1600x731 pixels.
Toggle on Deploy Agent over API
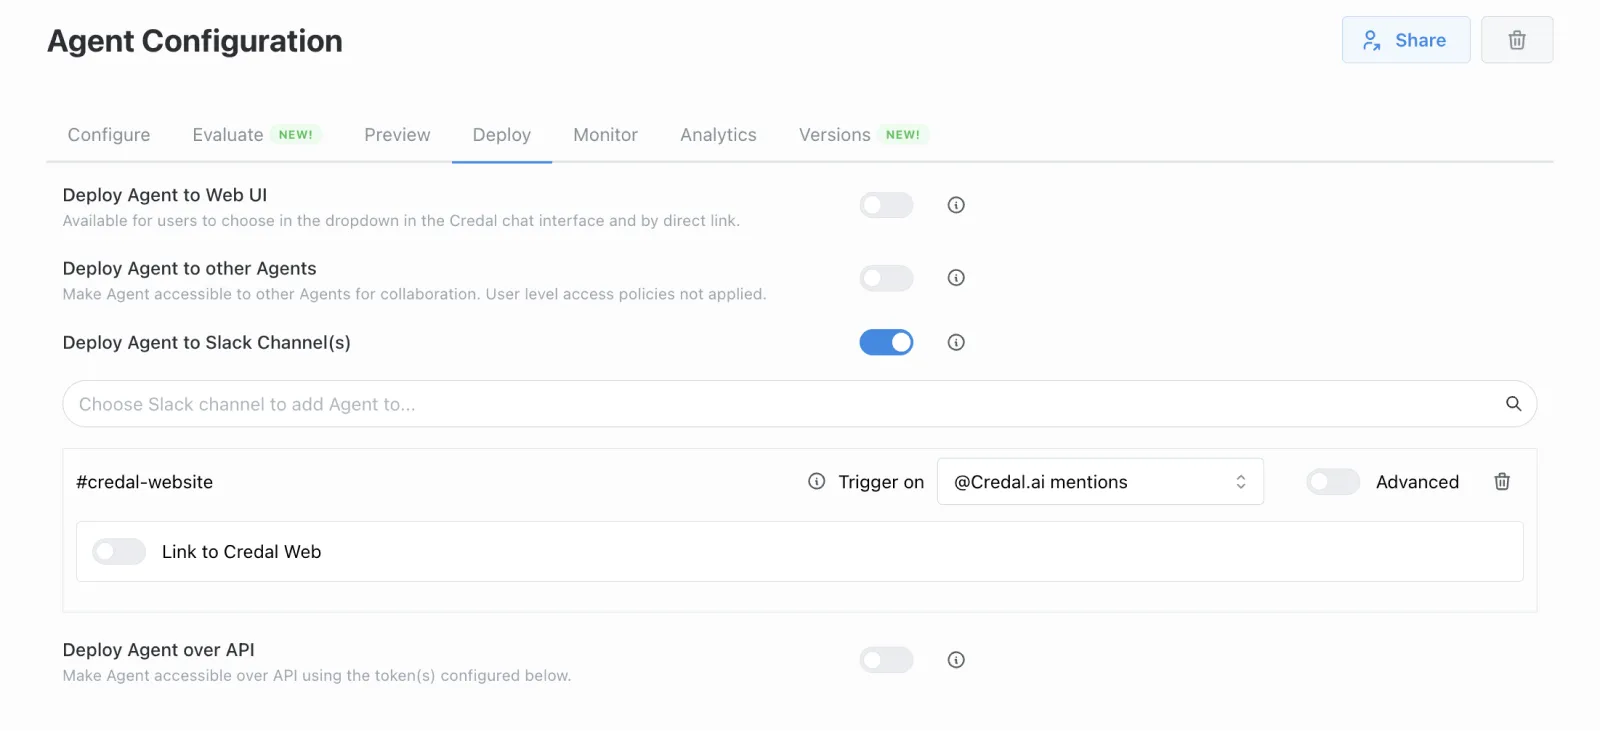(886, 660)
